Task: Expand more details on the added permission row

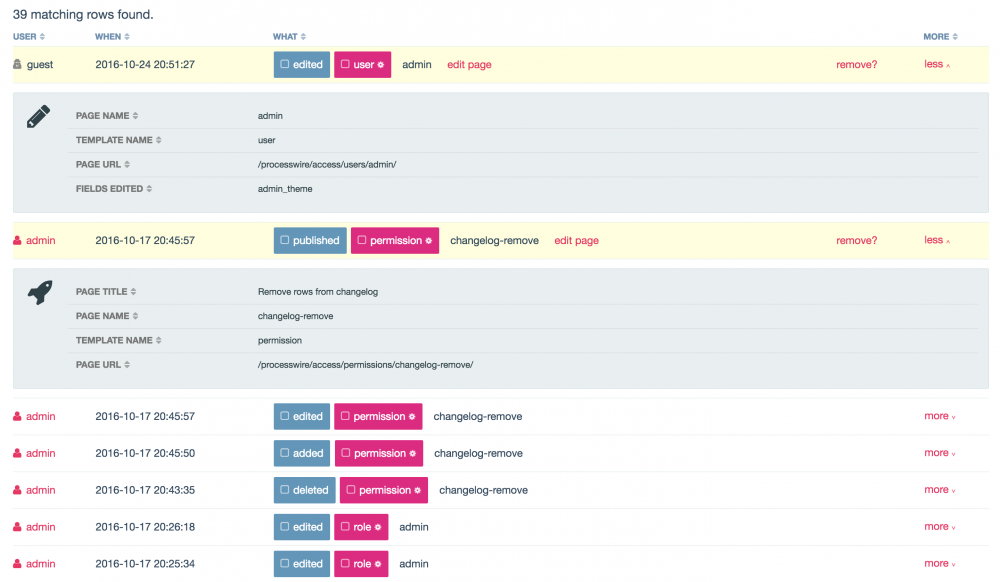Action: [x=938, y=453]
